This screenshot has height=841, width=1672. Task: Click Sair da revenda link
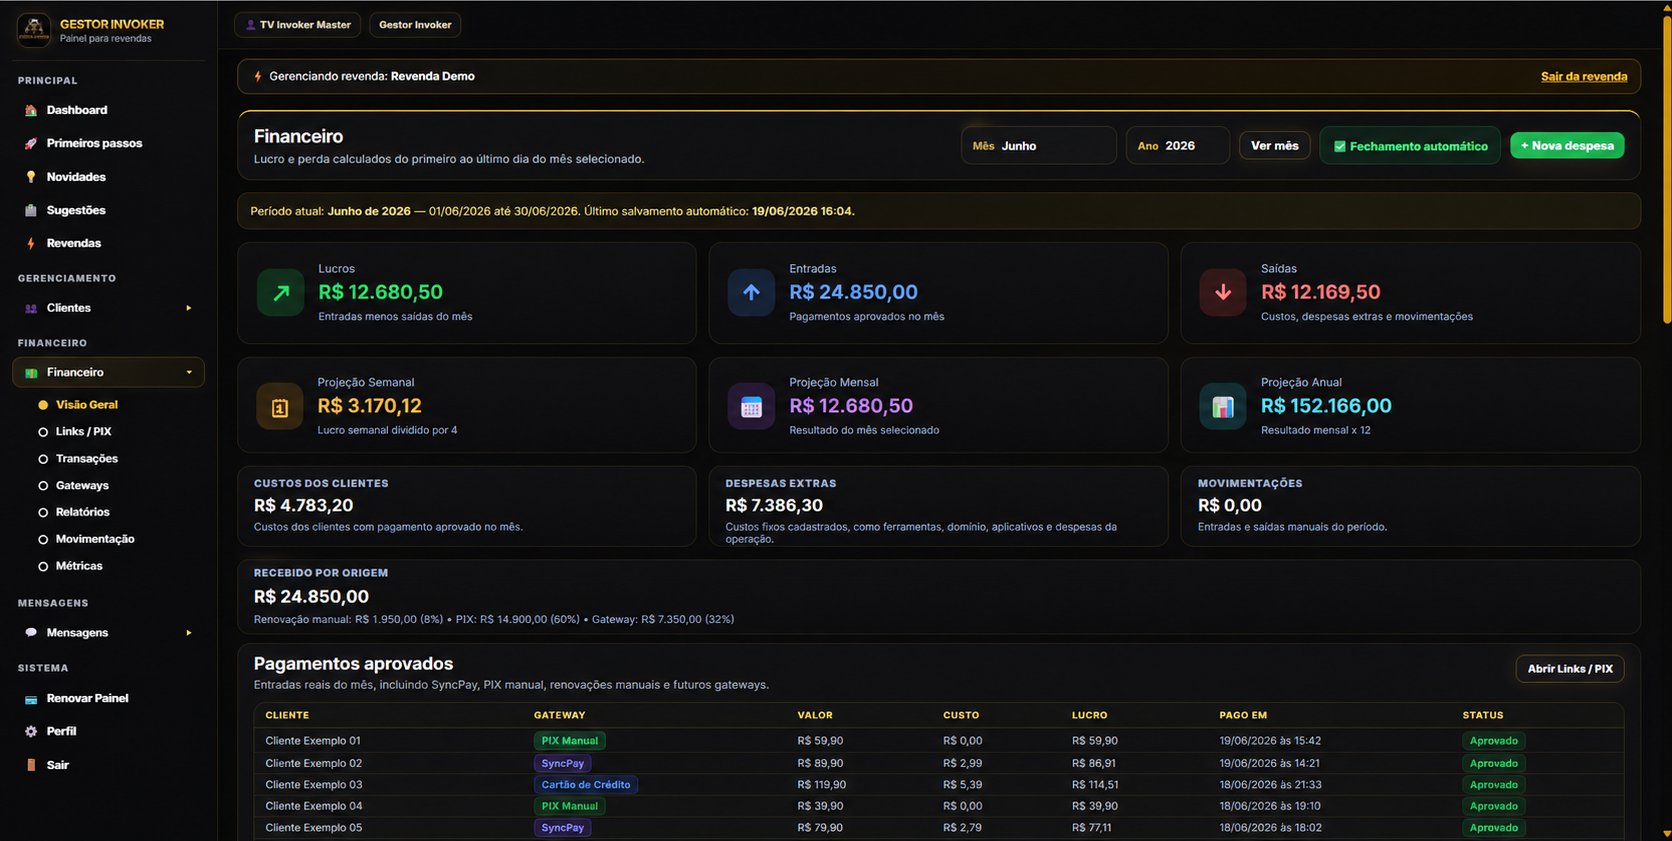[x=1584, y=76]
